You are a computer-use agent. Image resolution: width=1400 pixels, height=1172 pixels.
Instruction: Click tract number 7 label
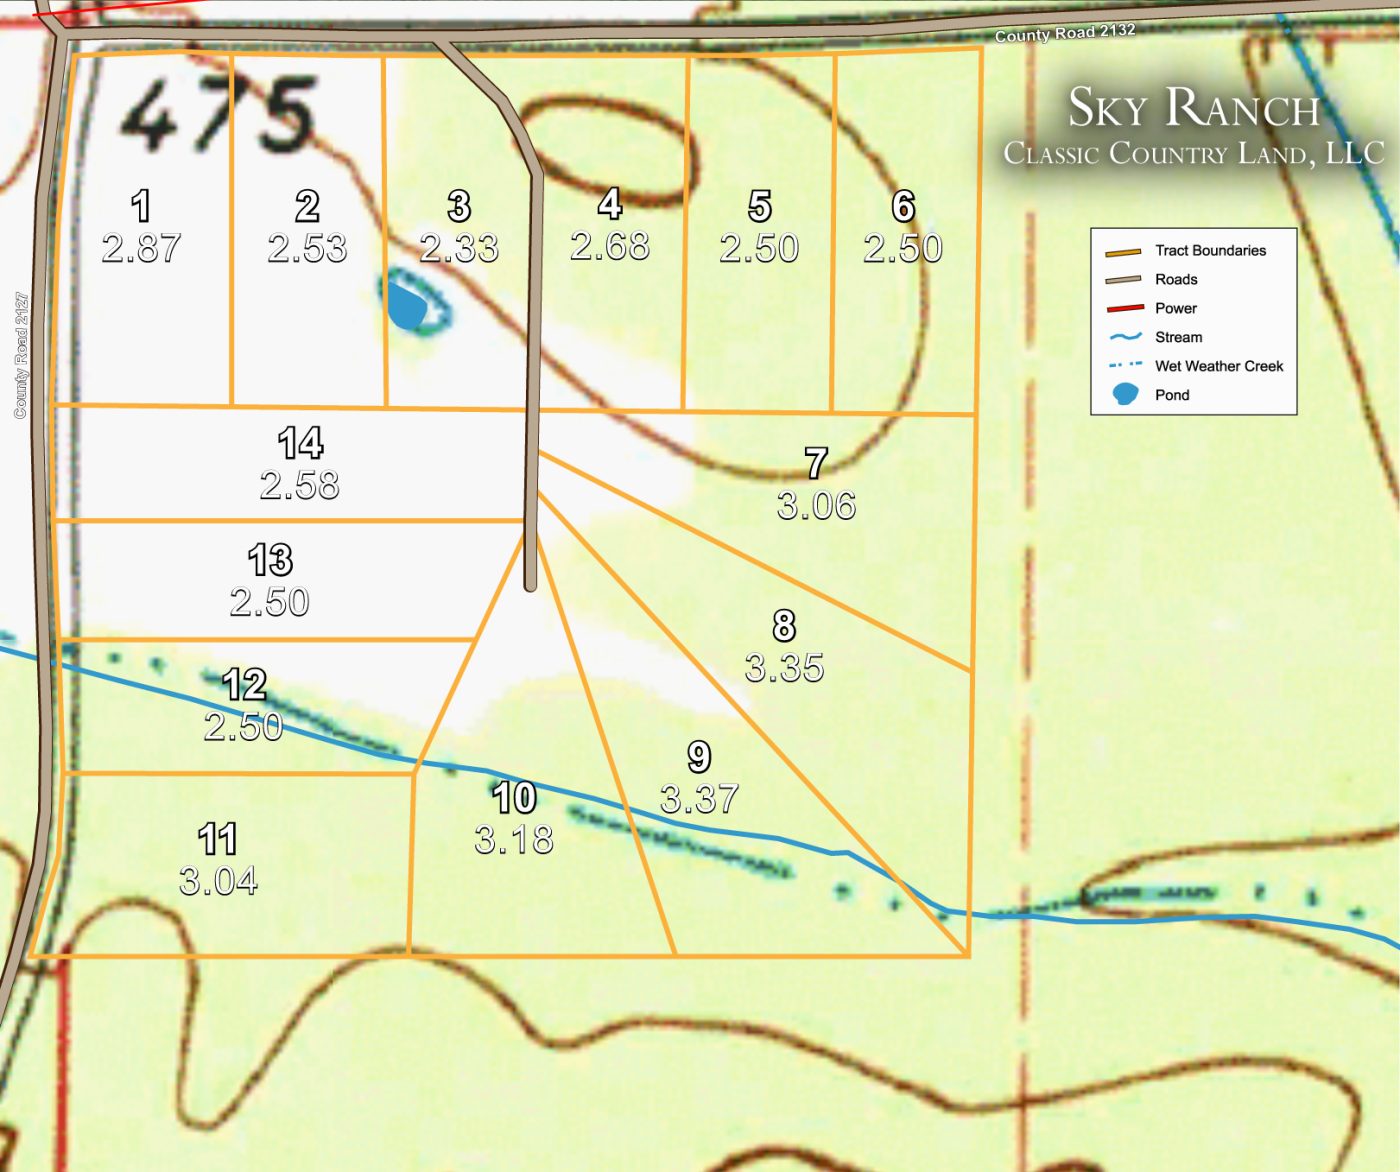point(817,463)
